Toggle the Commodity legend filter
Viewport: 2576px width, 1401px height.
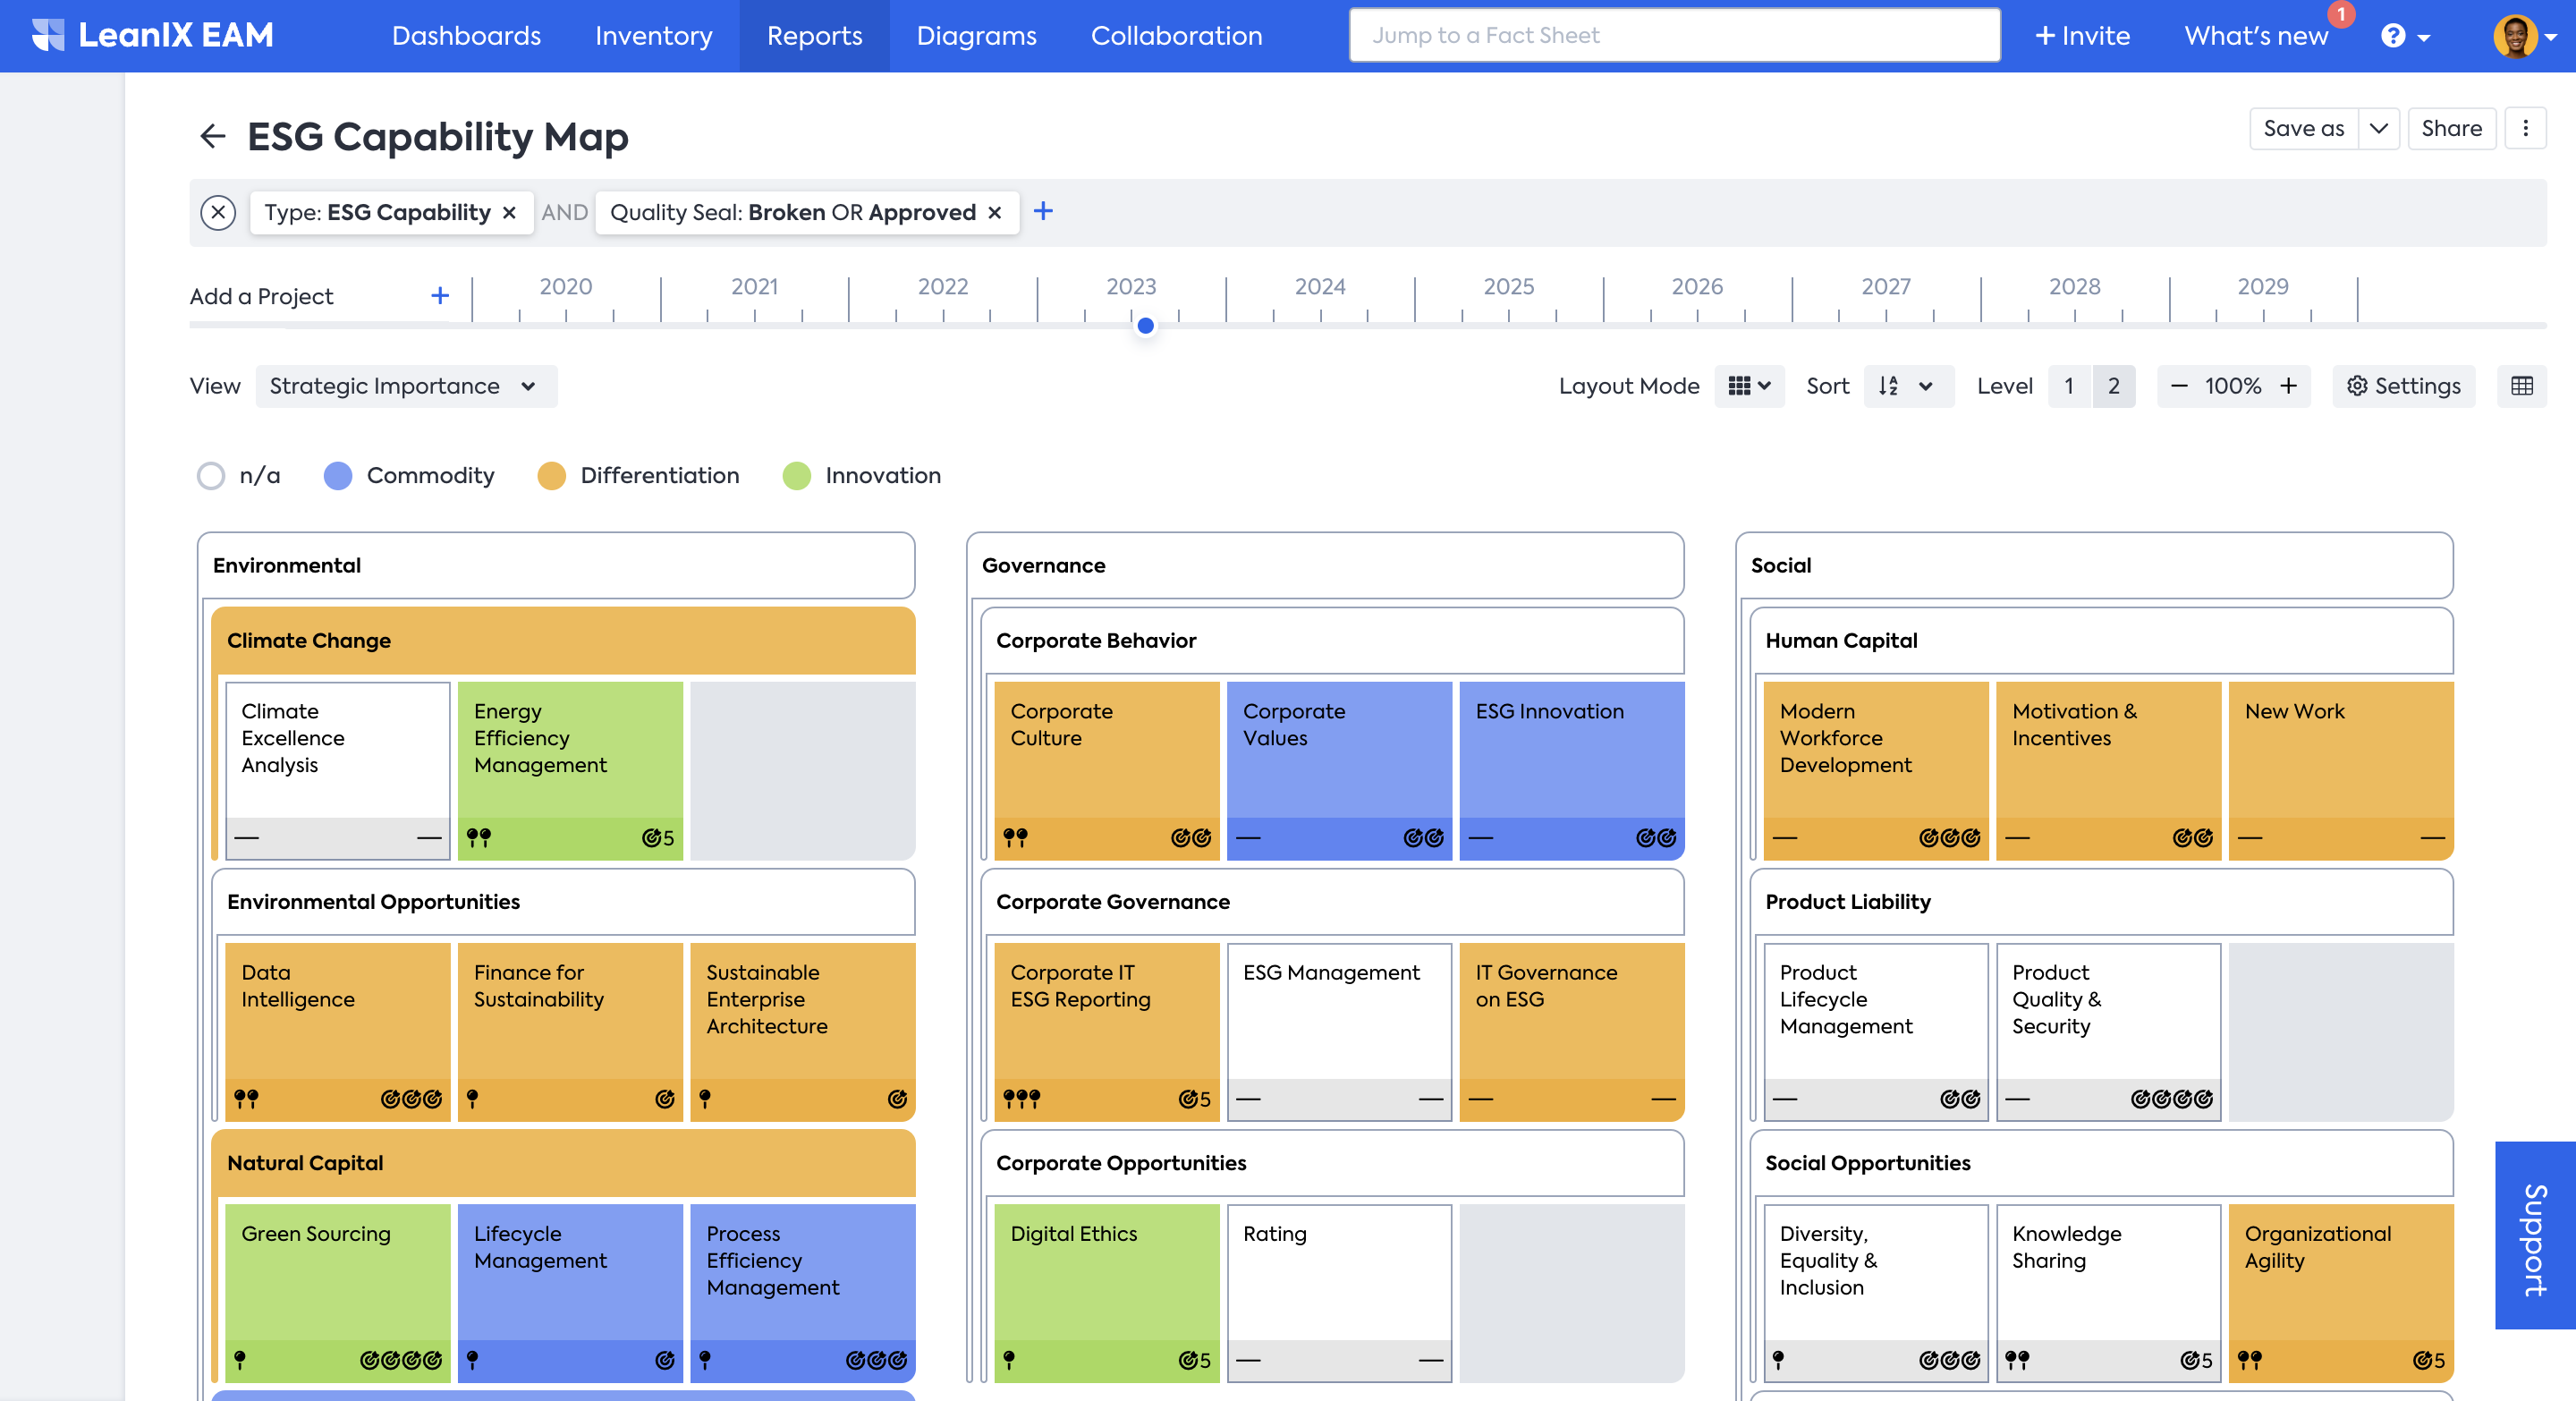click(338, 475)
